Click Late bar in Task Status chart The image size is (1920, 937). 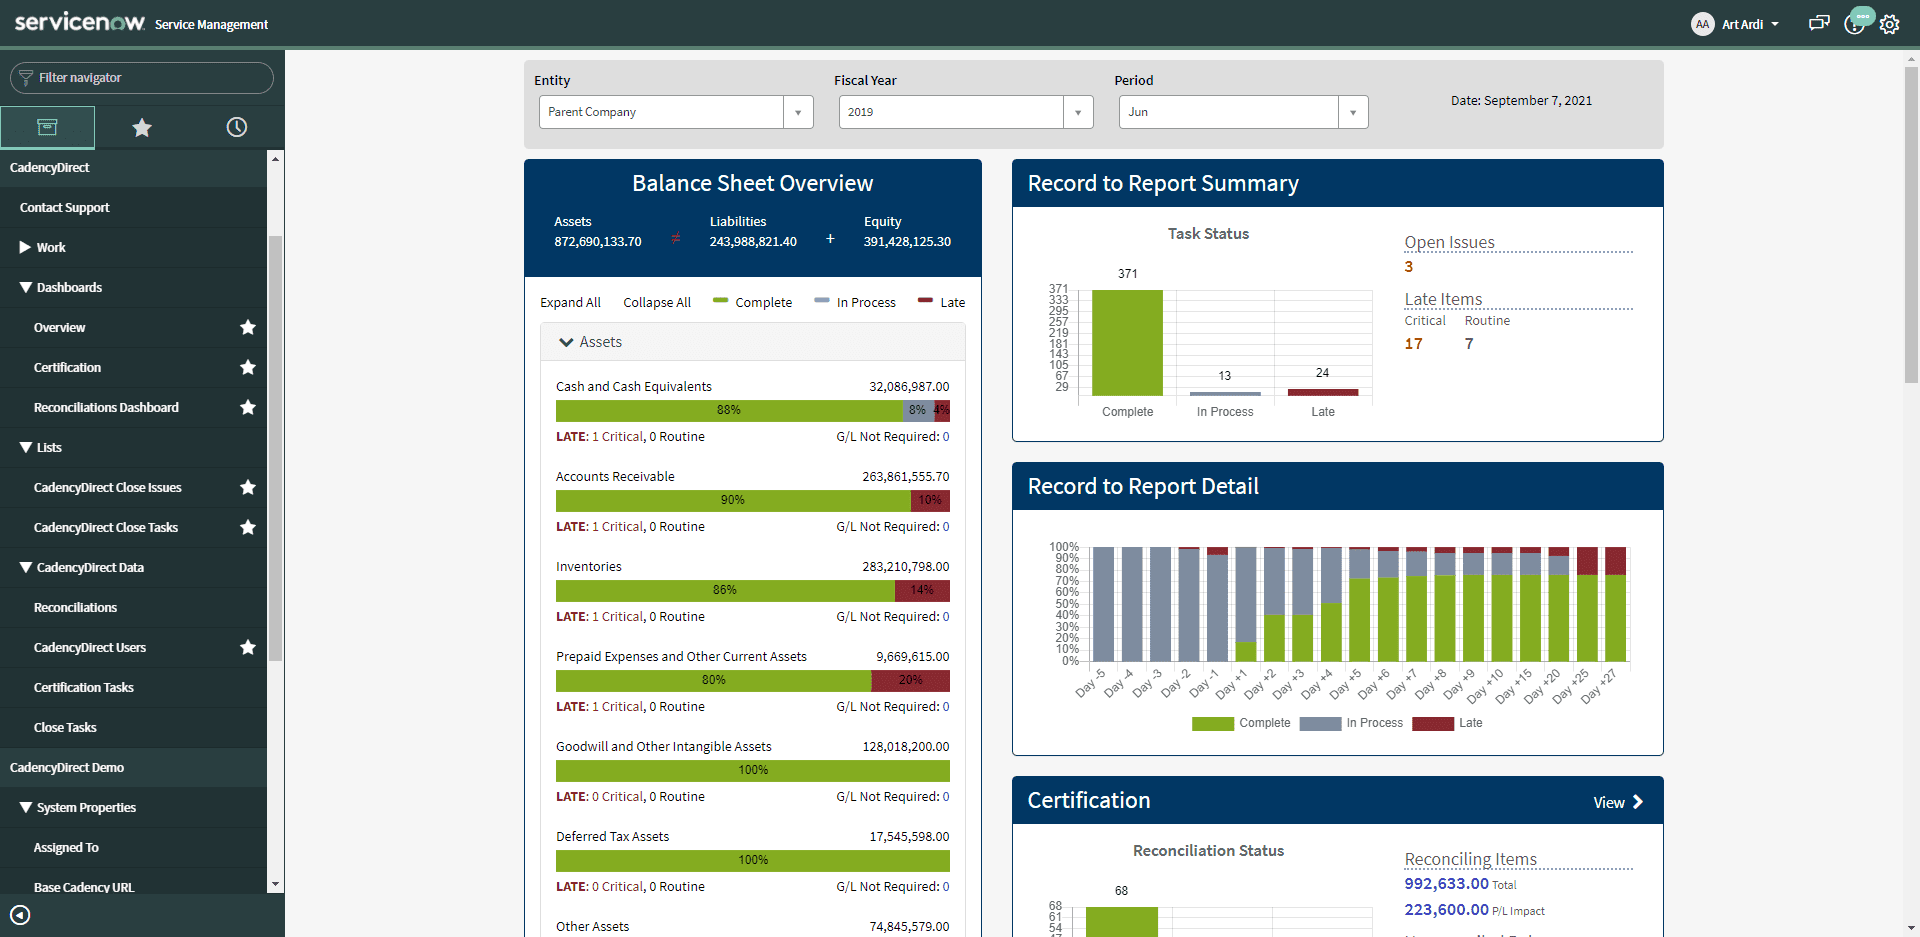pyautogui.click(x=1322, y=392)
